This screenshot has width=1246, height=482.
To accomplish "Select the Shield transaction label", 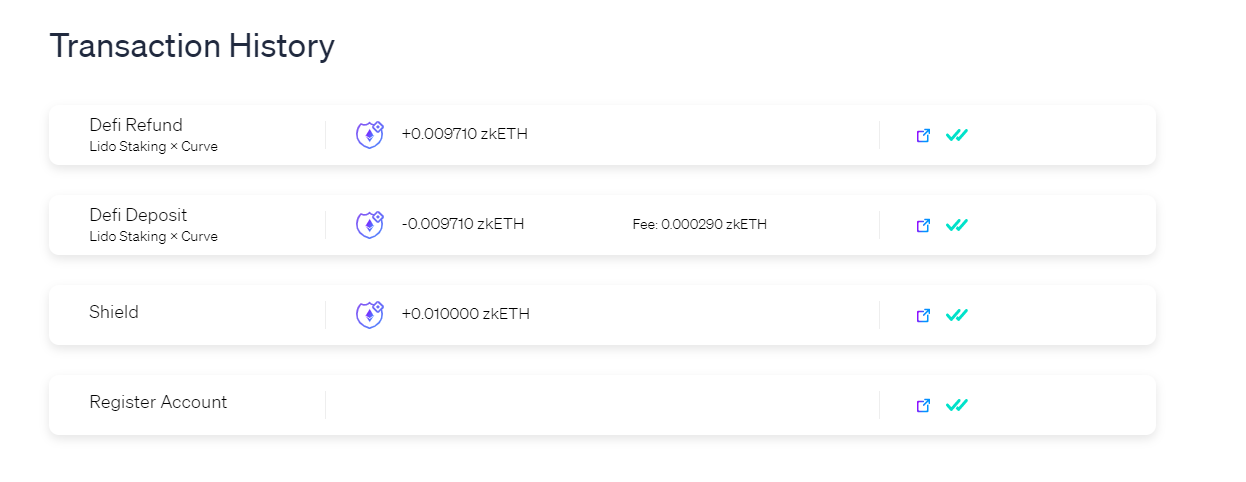I will [x=114, y=312].
